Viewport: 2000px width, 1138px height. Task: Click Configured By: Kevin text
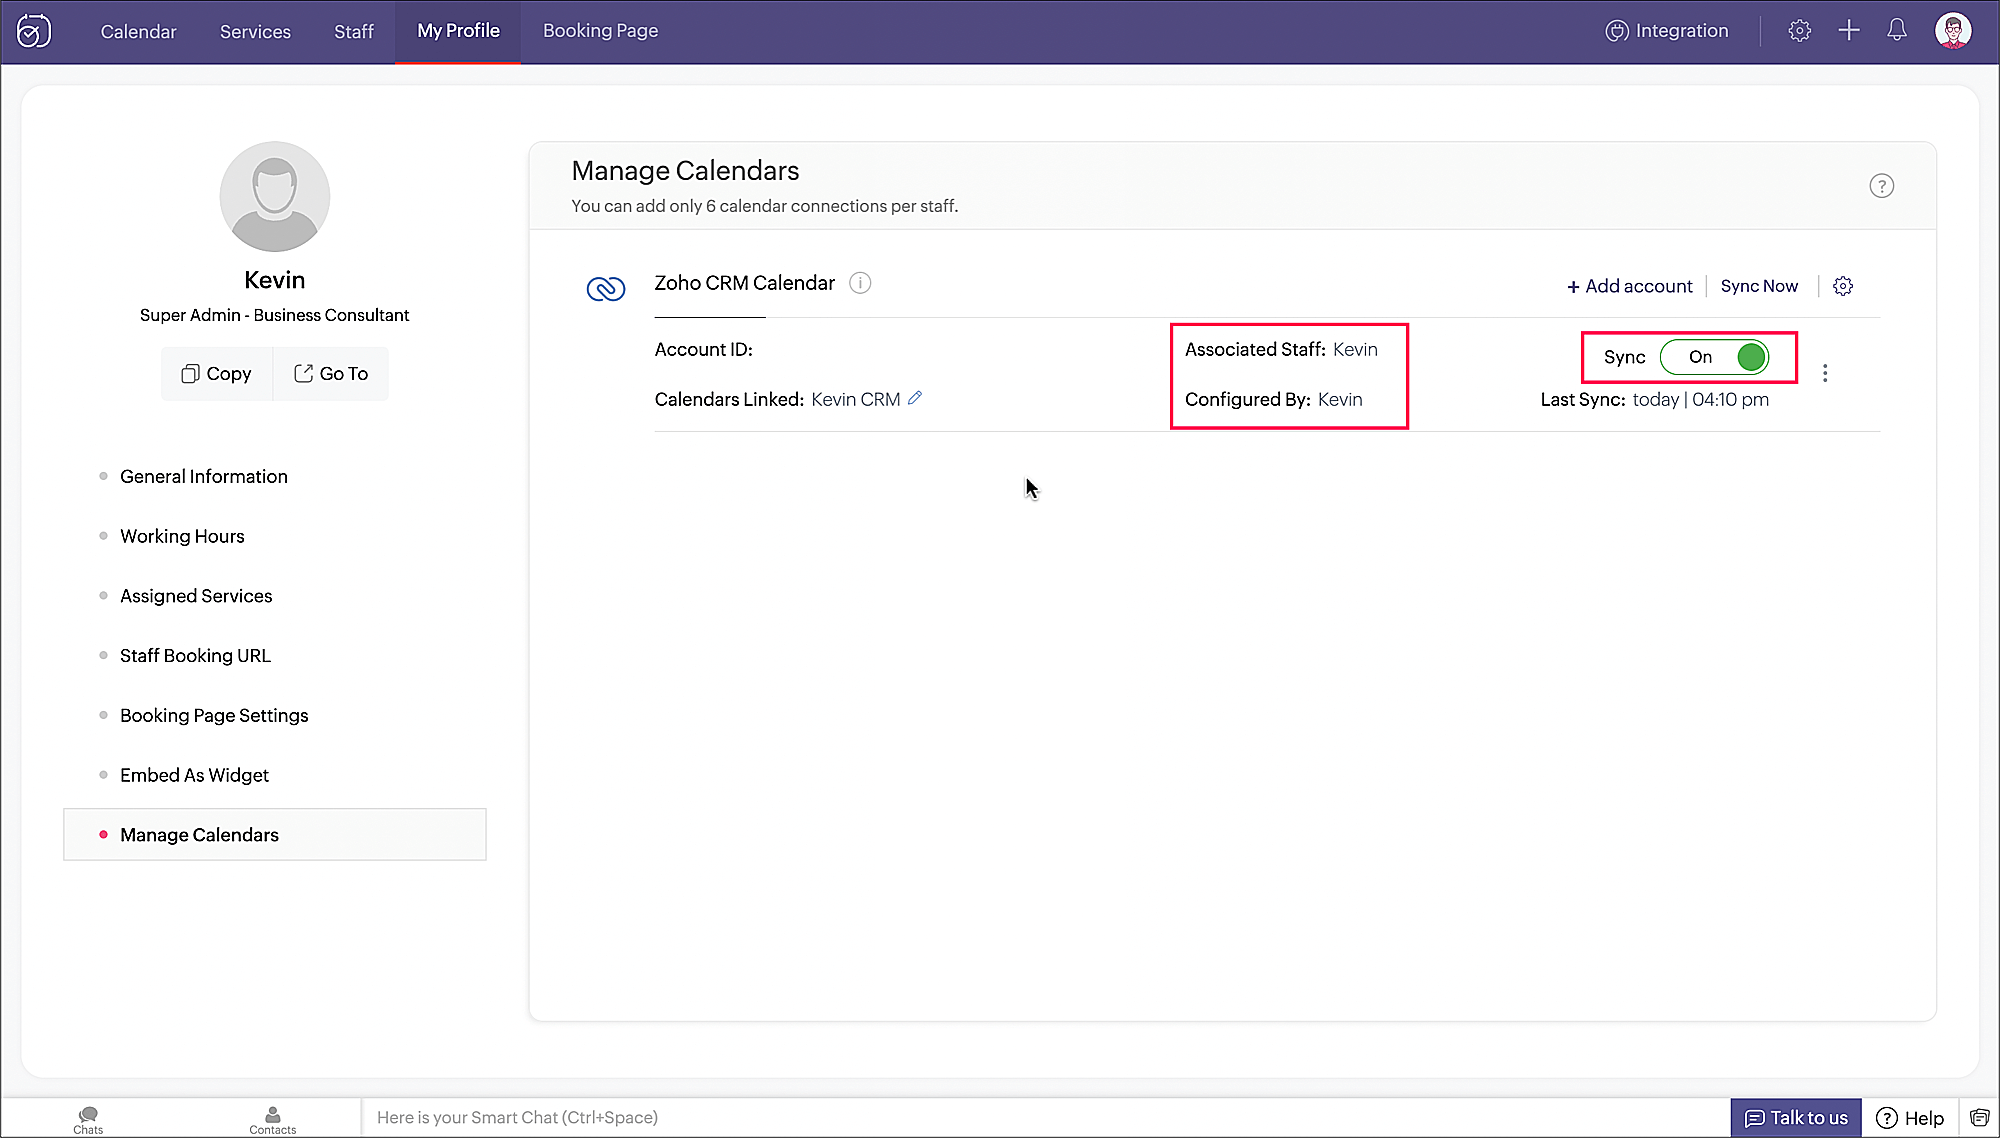(x=1273, y=400)
